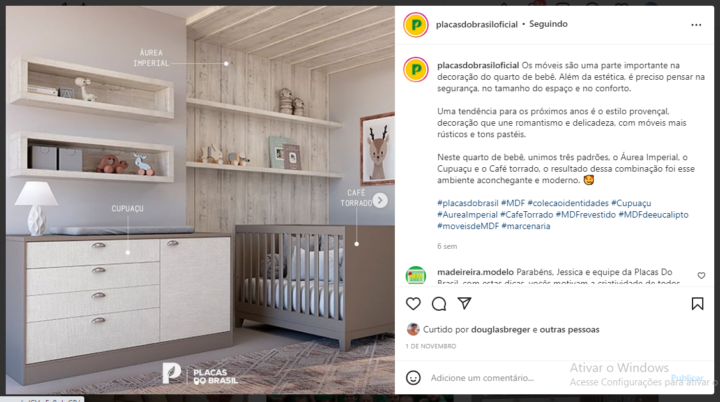Screen dimensions: 720x402
Task: Toggle the Seguindo follow status
Action: (548, 24)
